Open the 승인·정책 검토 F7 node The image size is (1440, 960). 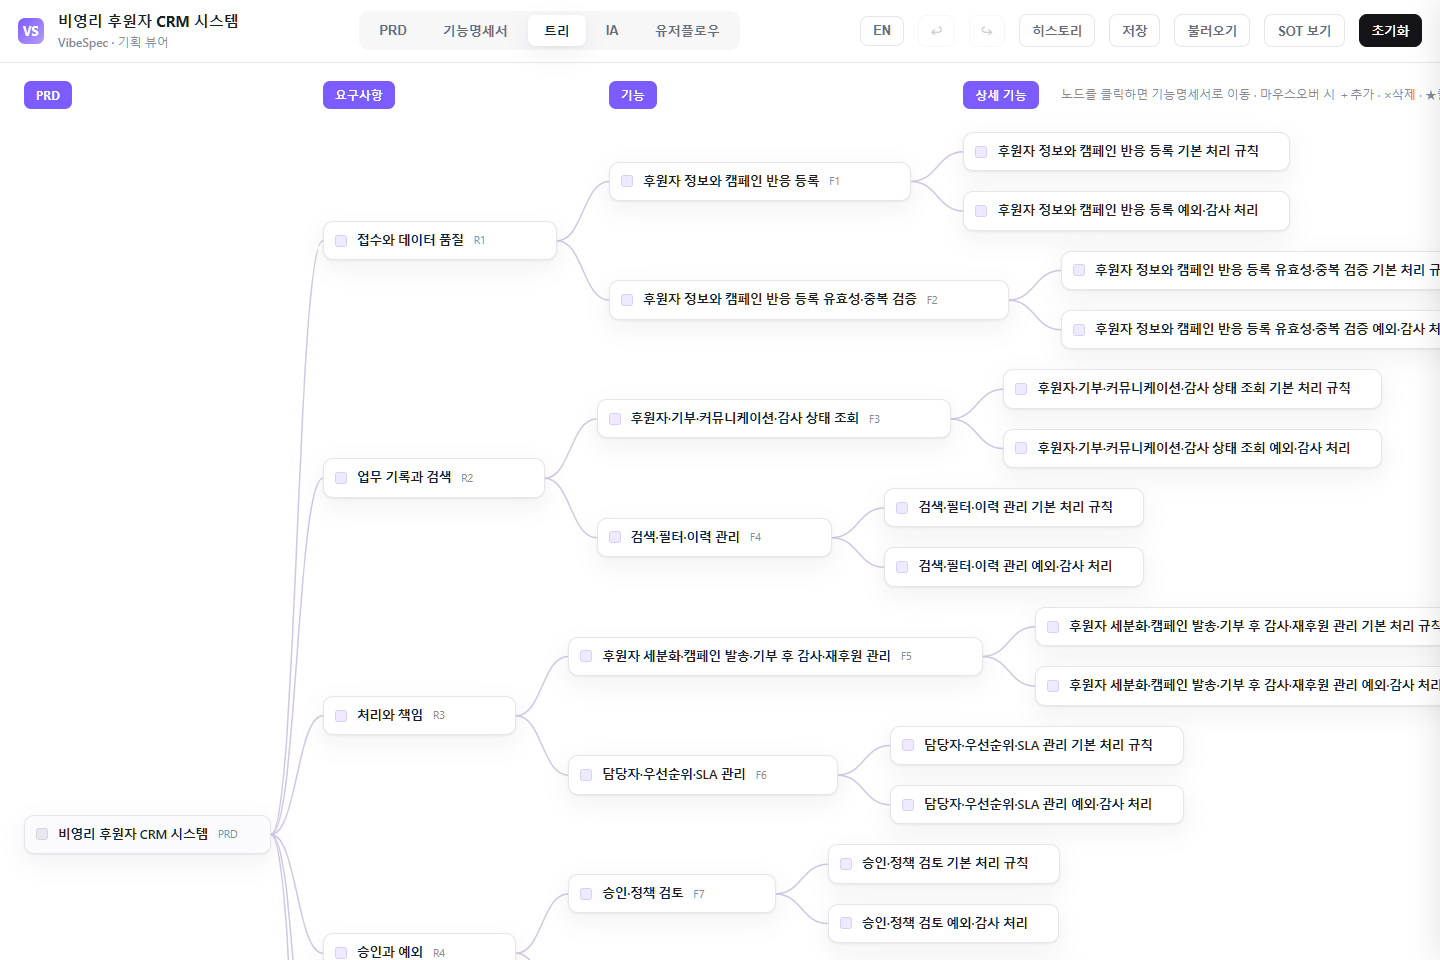pos(671,893)
